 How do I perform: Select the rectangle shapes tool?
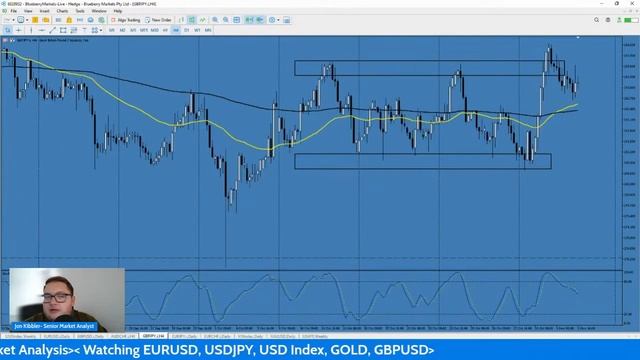click(x=63, y=30)
